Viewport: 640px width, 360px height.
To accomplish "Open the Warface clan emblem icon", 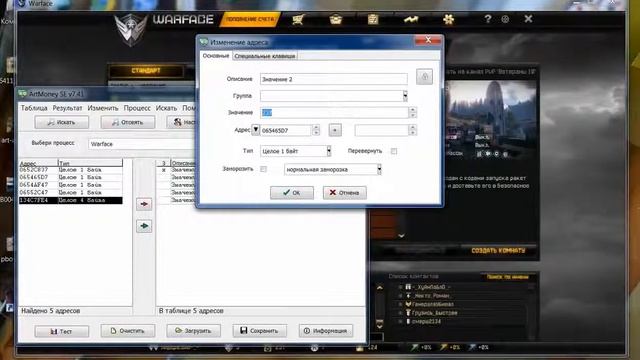I will (x=448, y=19).
